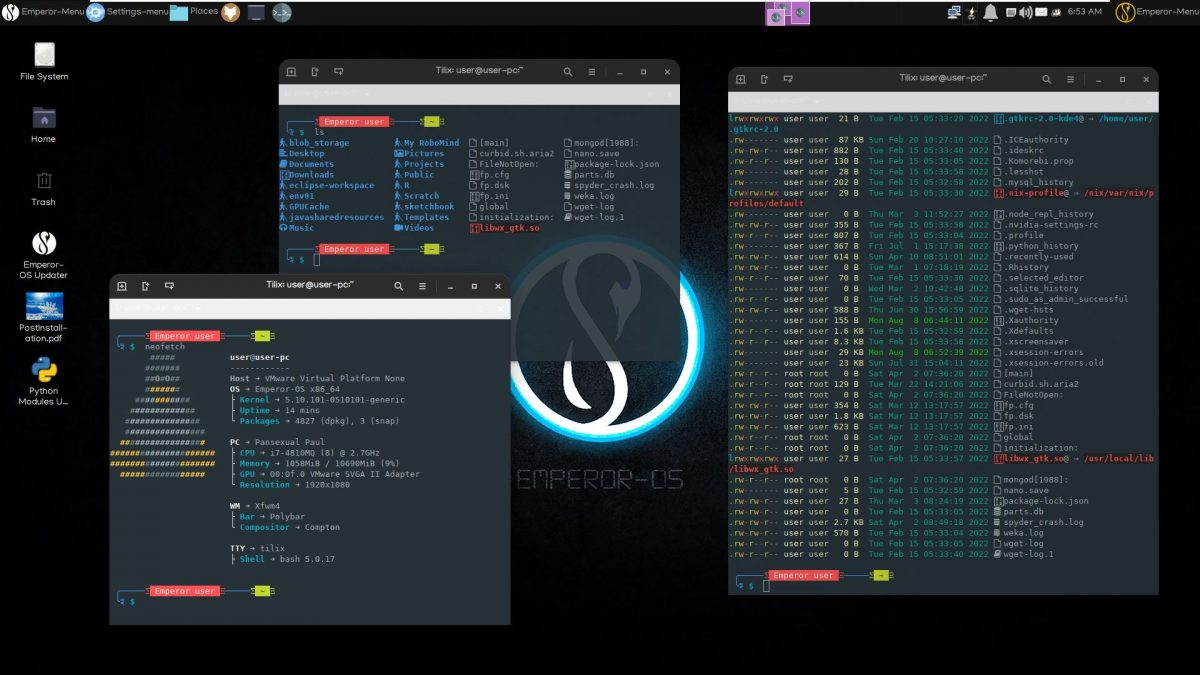1200x675 pixels.
Task: Open the network icon in the system tray
Action: [x=953, y=12]
